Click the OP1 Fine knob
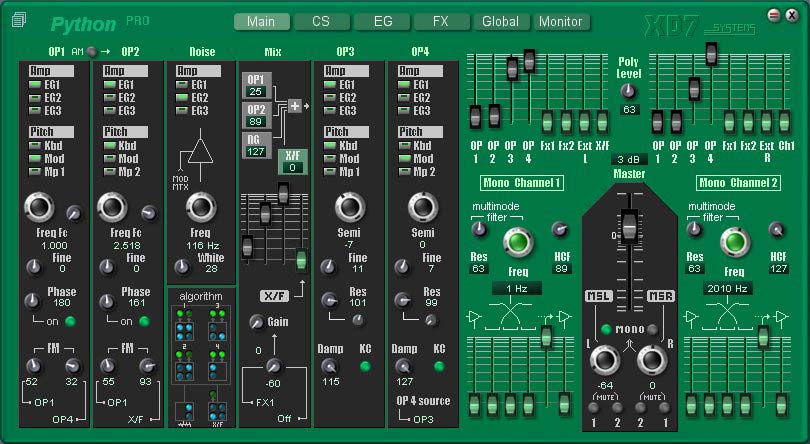 [34, 267]
